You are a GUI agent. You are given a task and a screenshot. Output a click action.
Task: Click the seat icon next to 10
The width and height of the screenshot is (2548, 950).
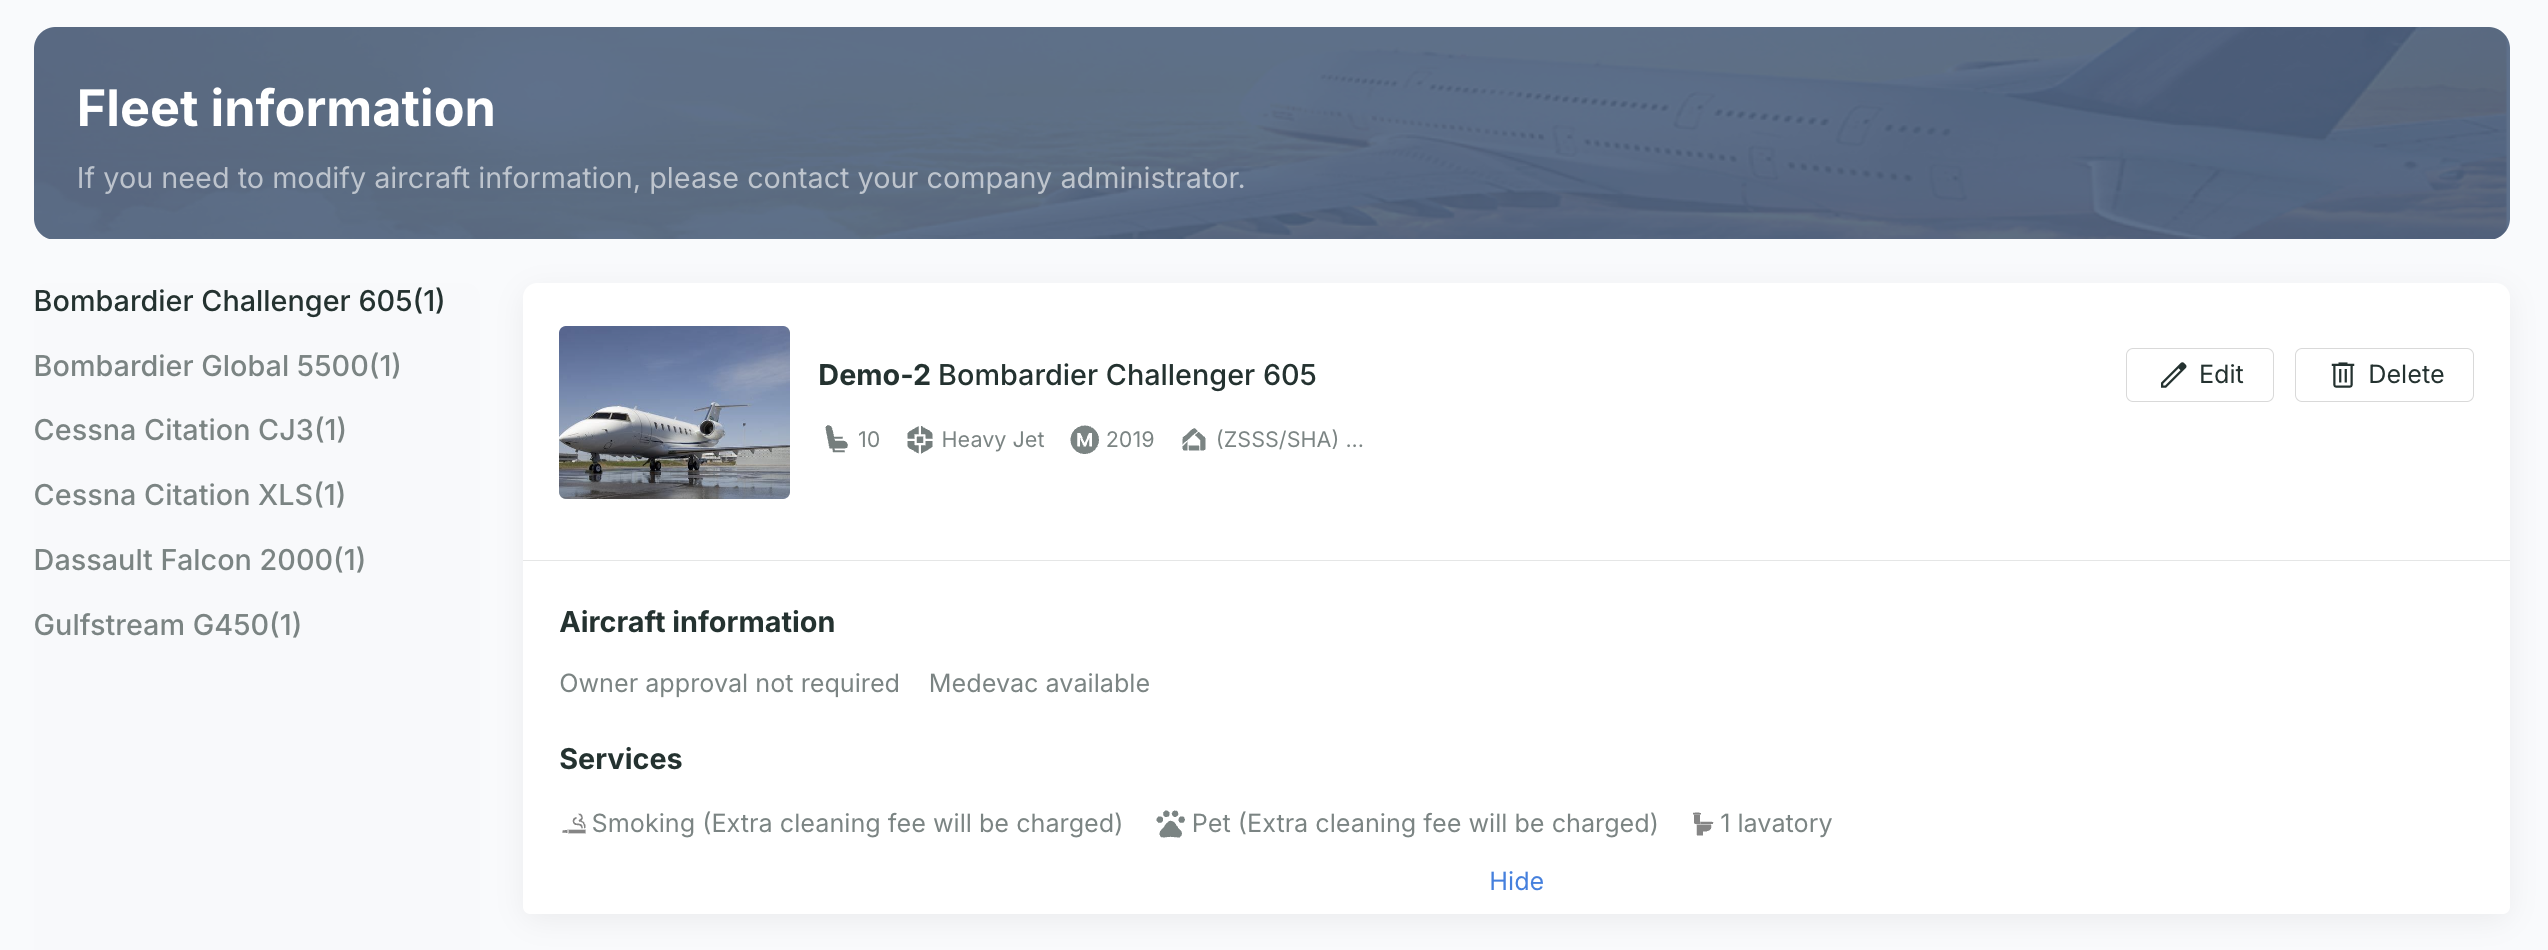[x=835, y=439]
